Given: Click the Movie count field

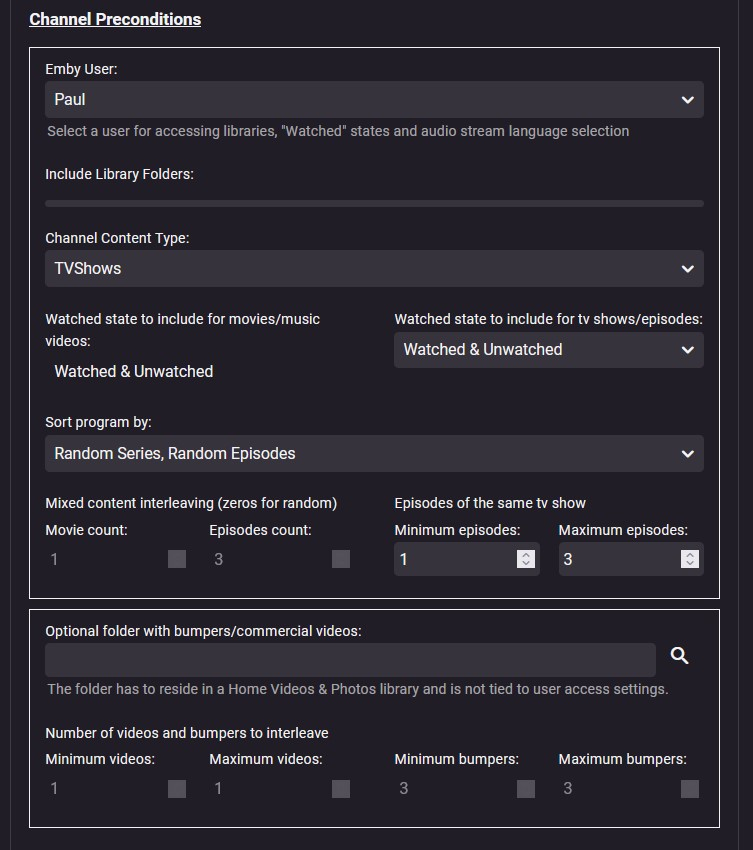Looking at the screenshot, I should pyautogui.click(x=105, y=560).
